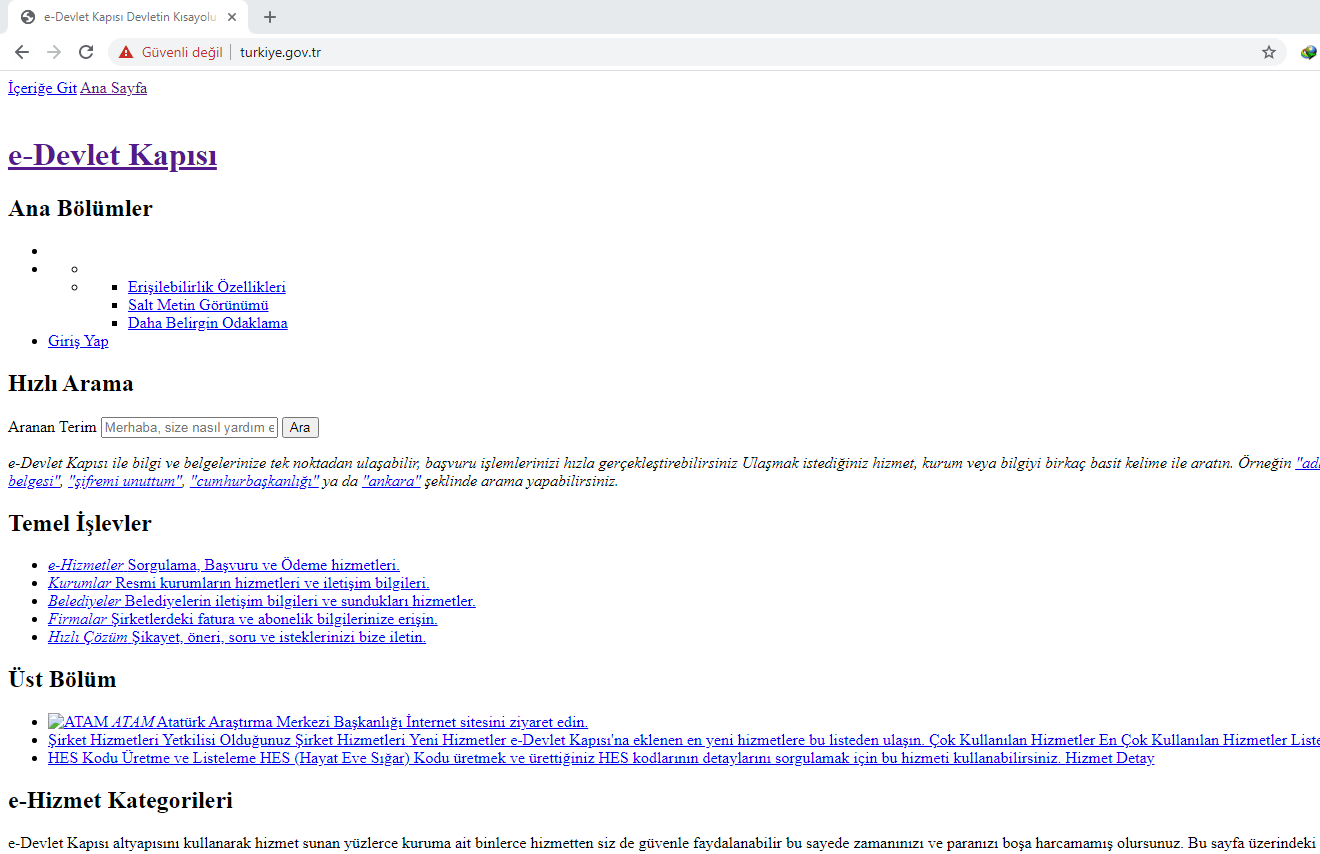Click the Ana Bölümler heading
Screen dimensions: 1320x854
tap(80, 208)
